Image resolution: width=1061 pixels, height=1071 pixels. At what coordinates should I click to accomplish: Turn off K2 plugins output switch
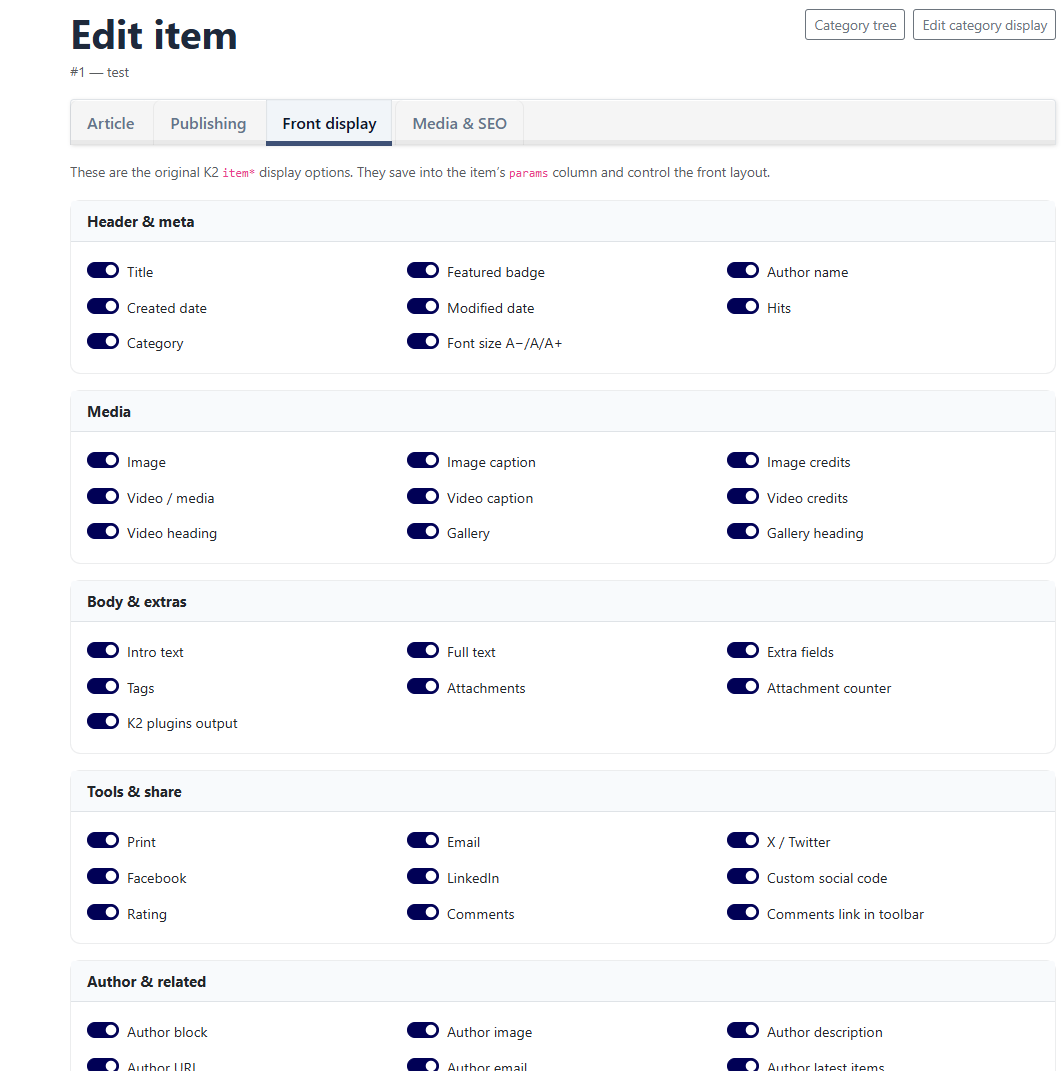click(x=103, y=721)
